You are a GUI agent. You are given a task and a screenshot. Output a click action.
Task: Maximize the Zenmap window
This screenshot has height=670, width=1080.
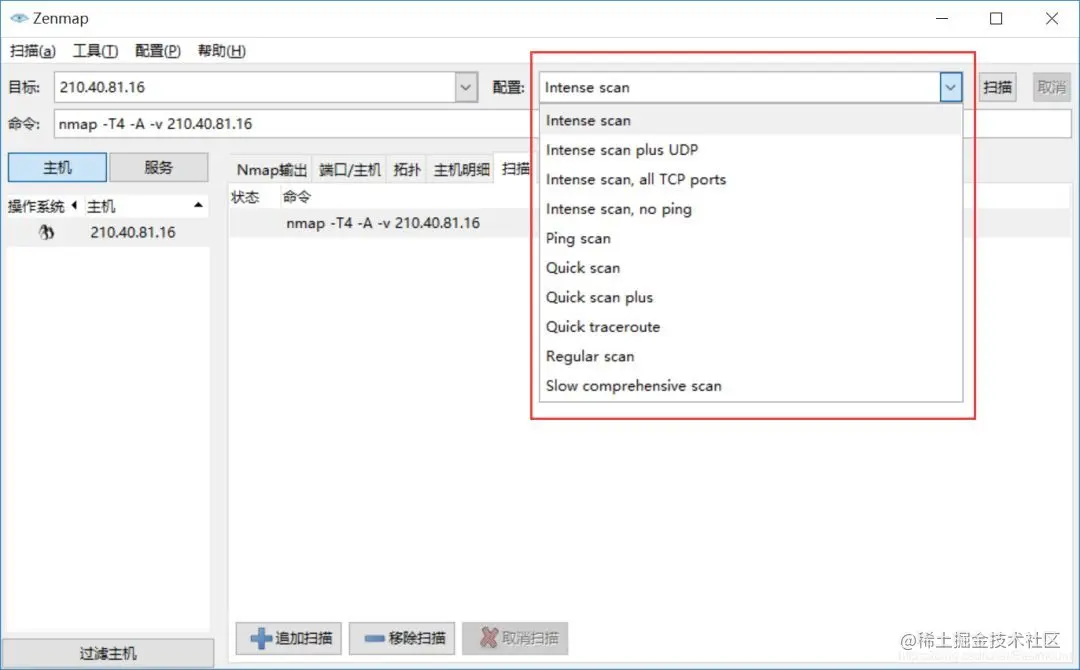996,19
